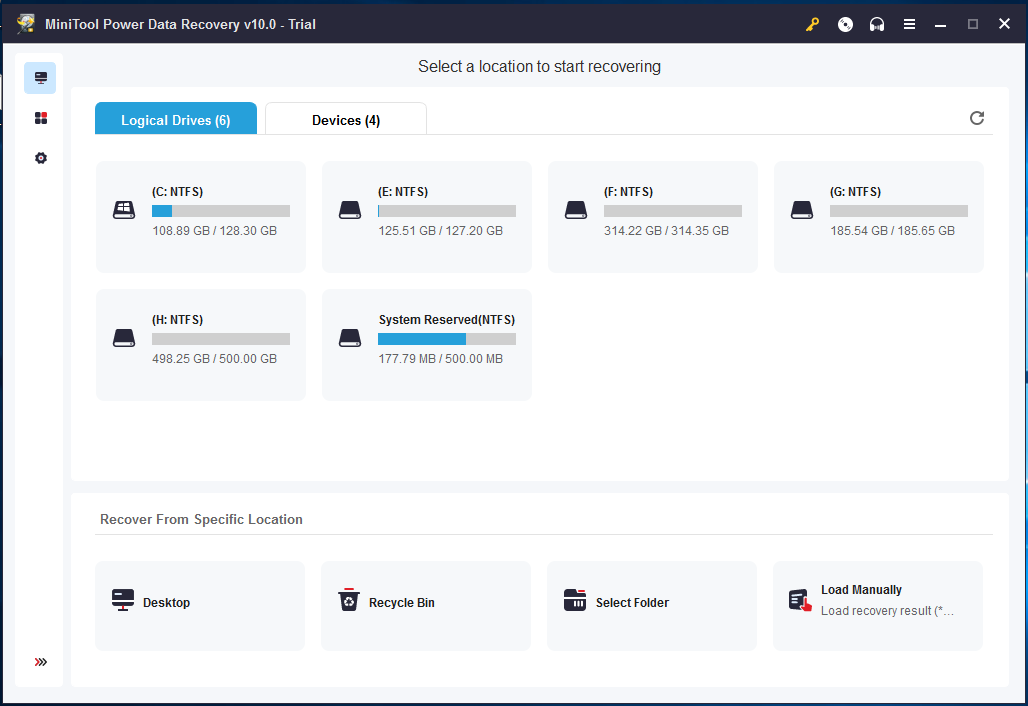The height and width of the screenshot is (706, 1028).
Task: Open the language selection globe icon
Action: pos(845,23)
